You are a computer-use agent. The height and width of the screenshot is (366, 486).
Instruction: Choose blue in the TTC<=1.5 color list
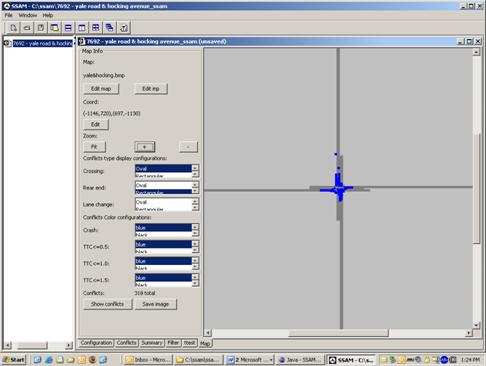163,277
